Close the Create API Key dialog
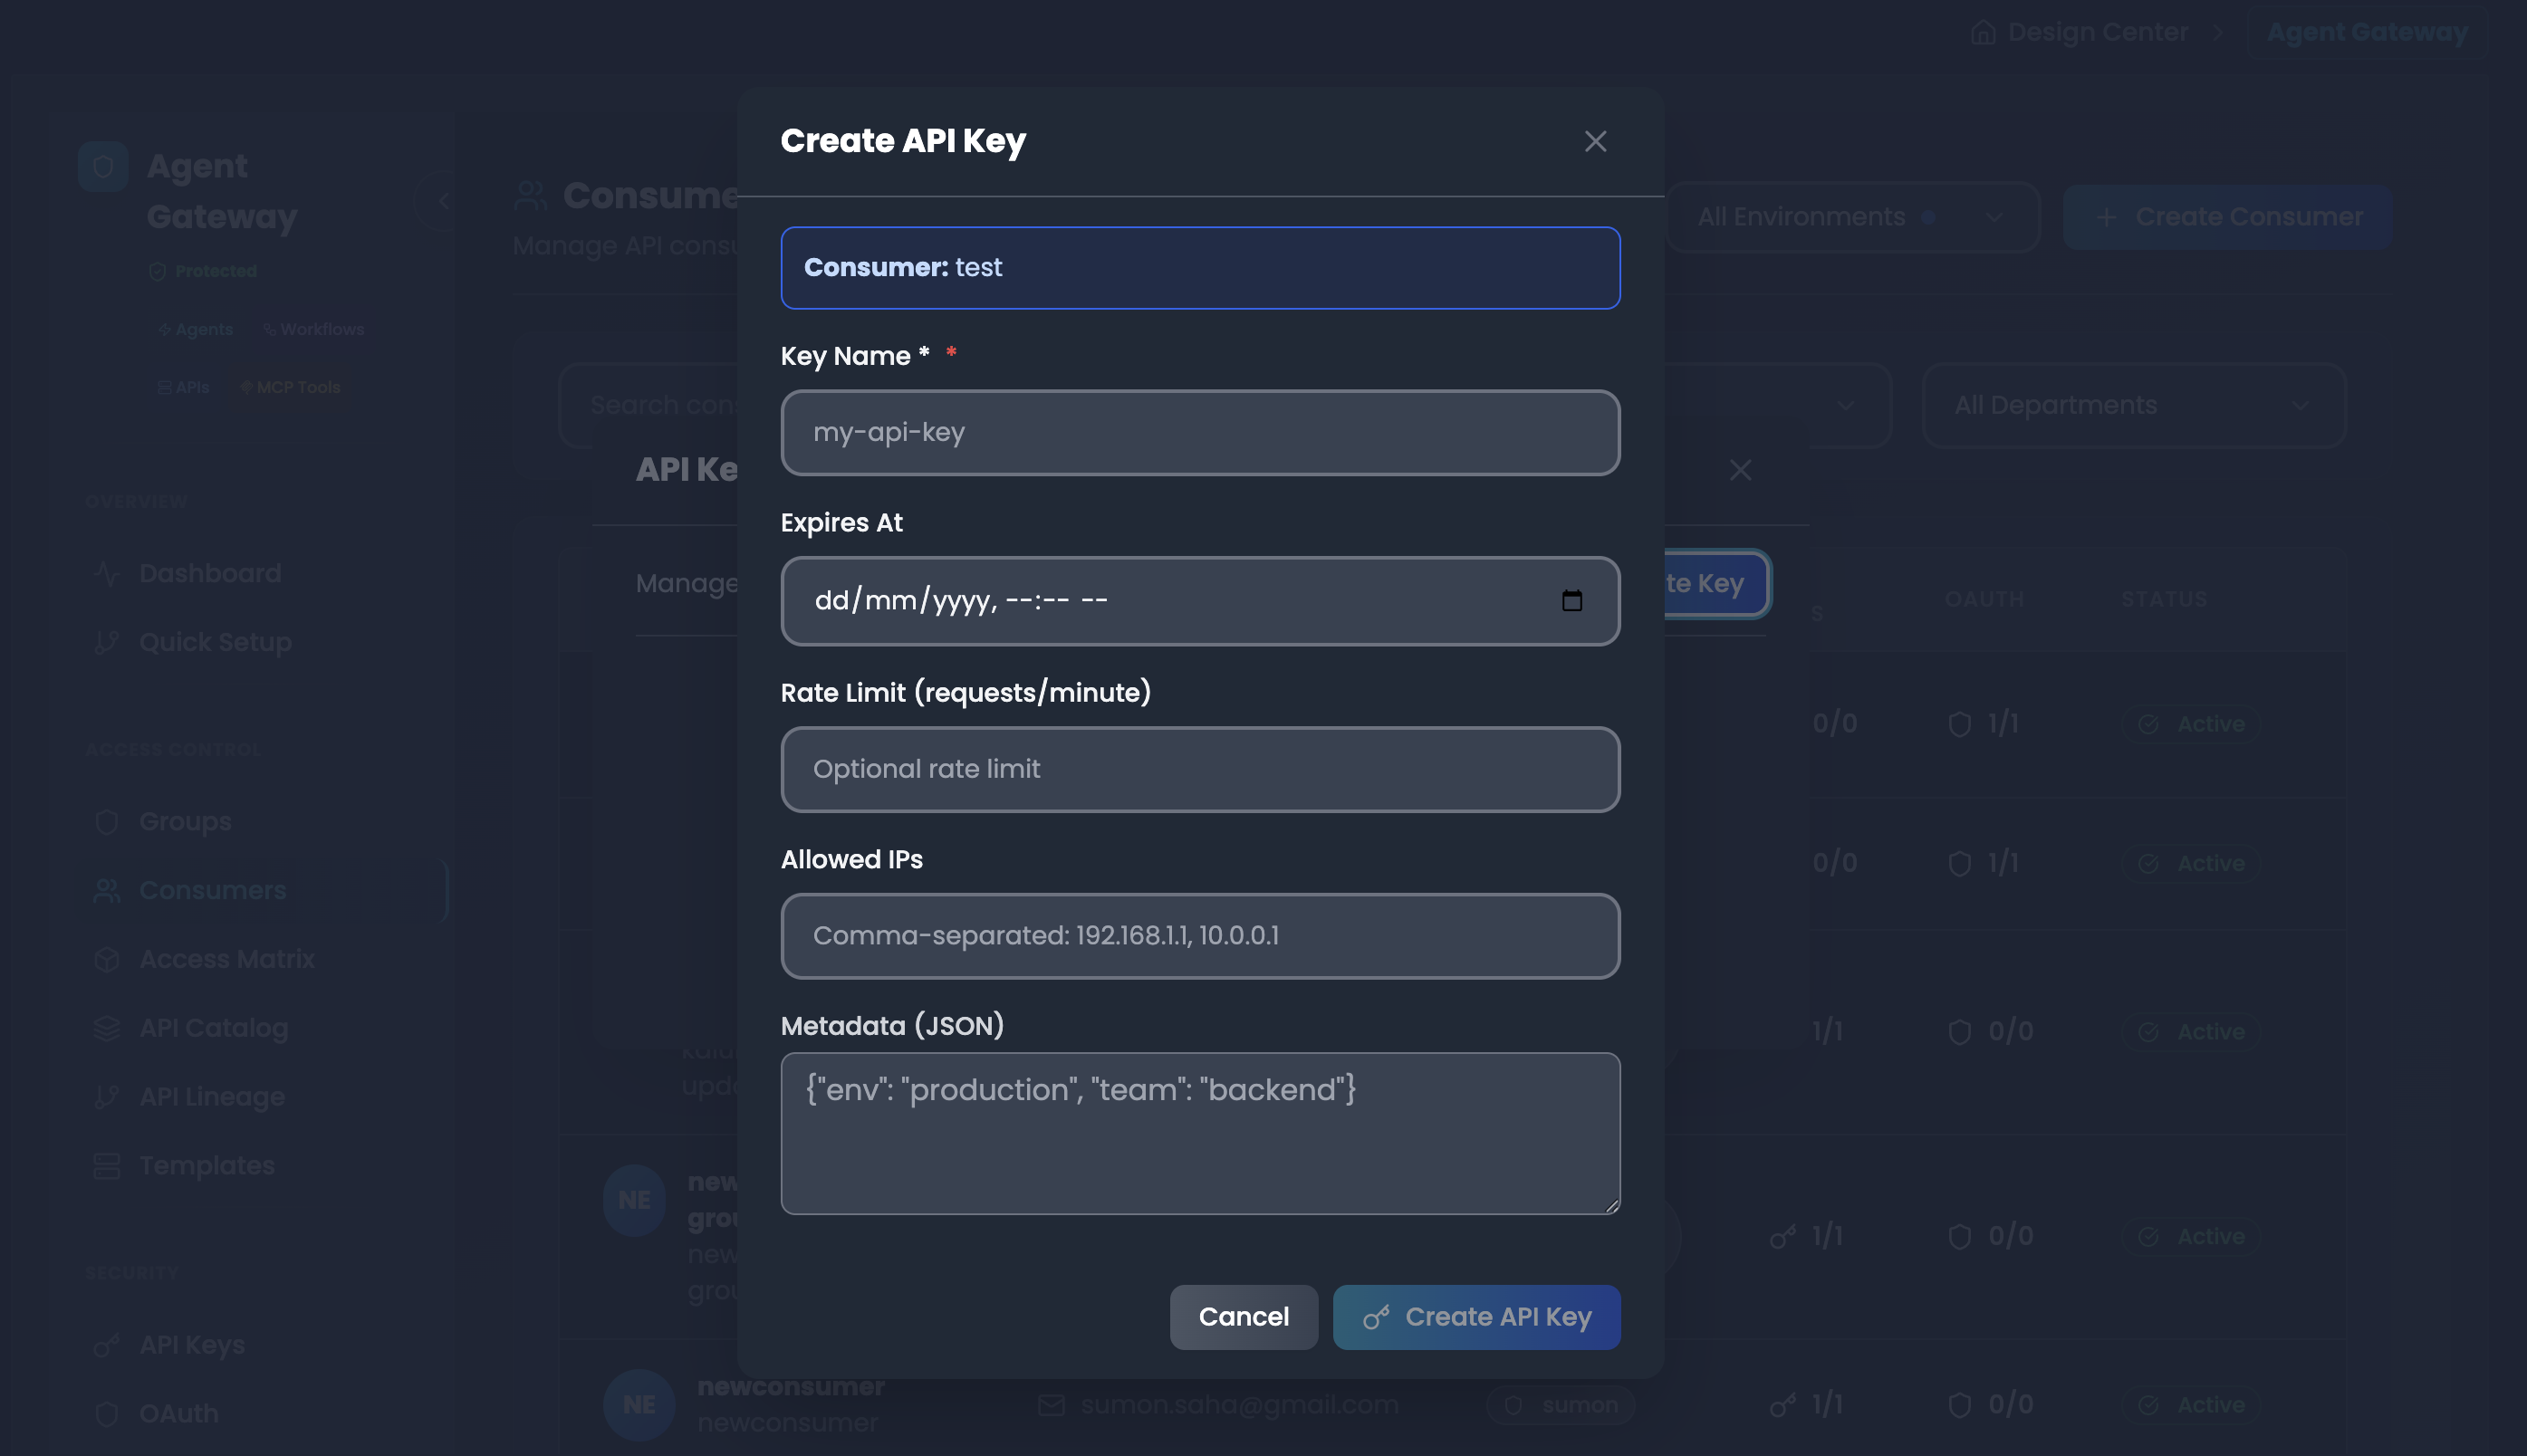Image resolution: width=2527 pixels, height=1456 pixels. click(x=1594, y=142)
